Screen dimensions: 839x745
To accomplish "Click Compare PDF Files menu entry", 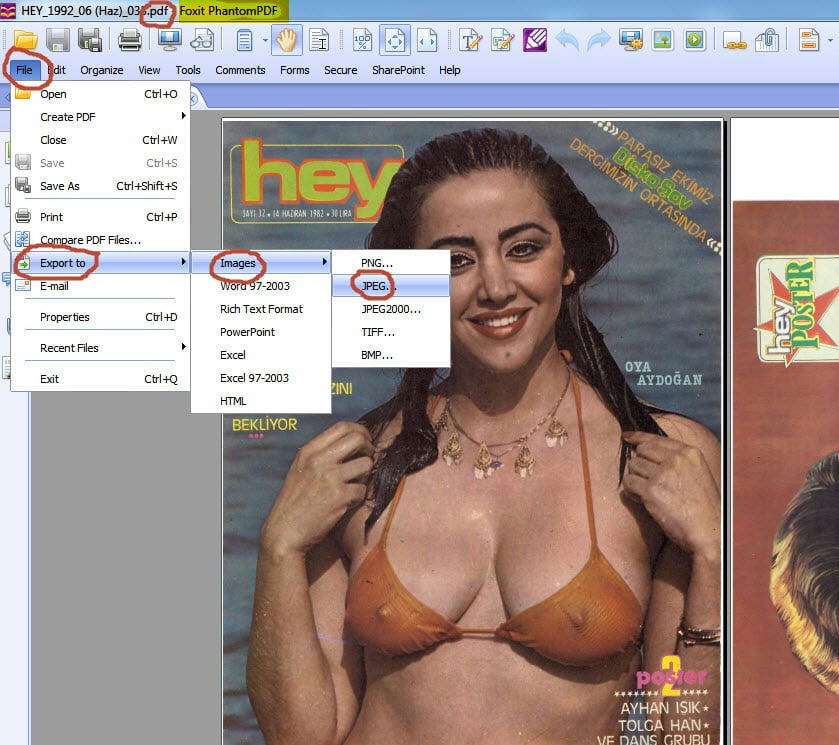I will (90, 240).
